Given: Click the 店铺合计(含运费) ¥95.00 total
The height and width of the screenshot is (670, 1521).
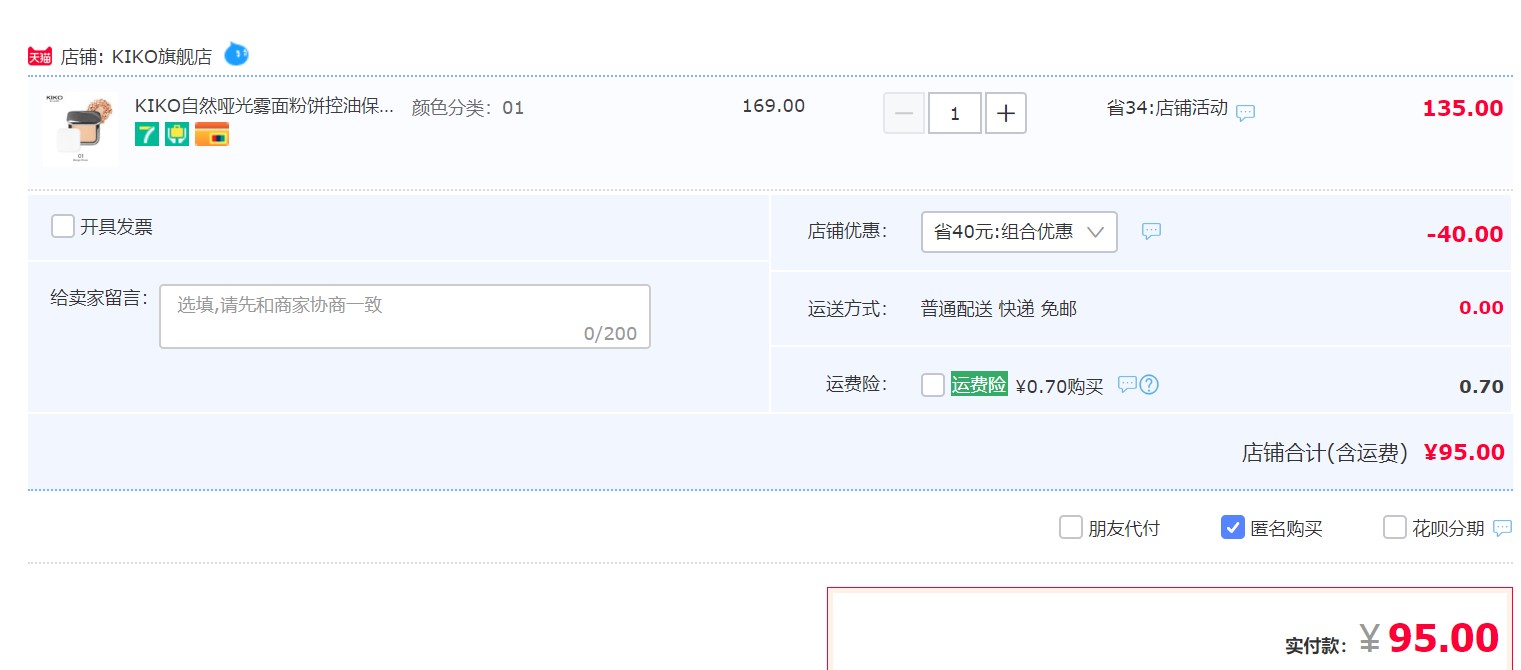Looking at the screenshot, I should tap(1373, 452).
